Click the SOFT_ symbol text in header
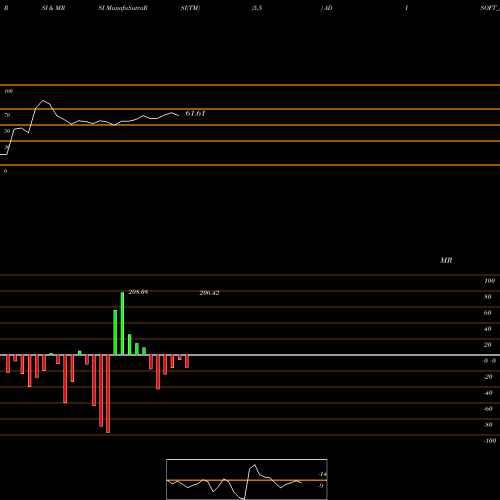 pyautogui.click(x=490, y=8)
